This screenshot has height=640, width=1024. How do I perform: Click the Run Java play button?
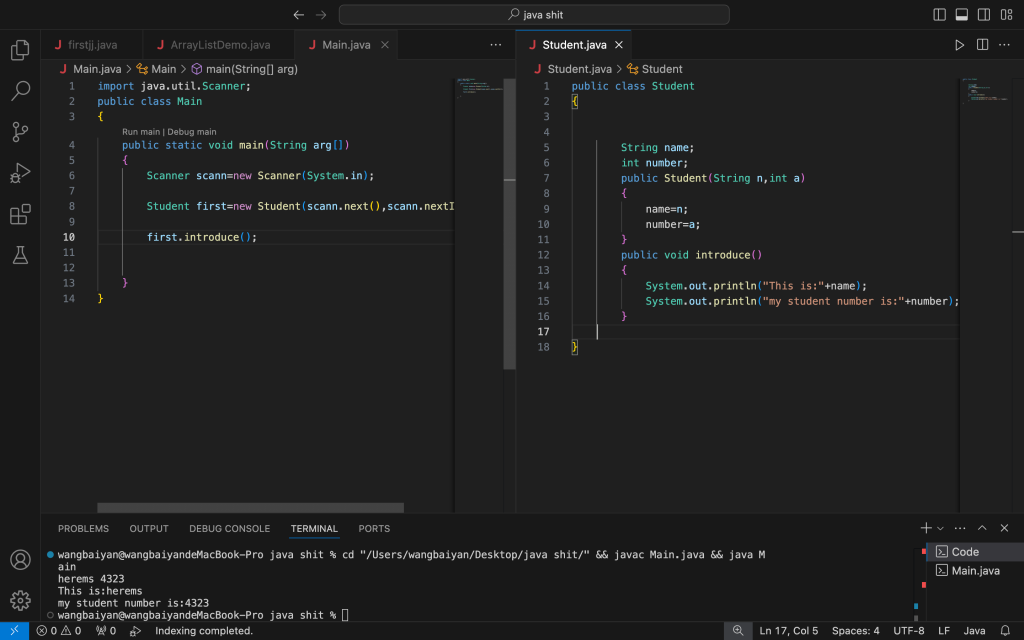click(x=959, y=45)
